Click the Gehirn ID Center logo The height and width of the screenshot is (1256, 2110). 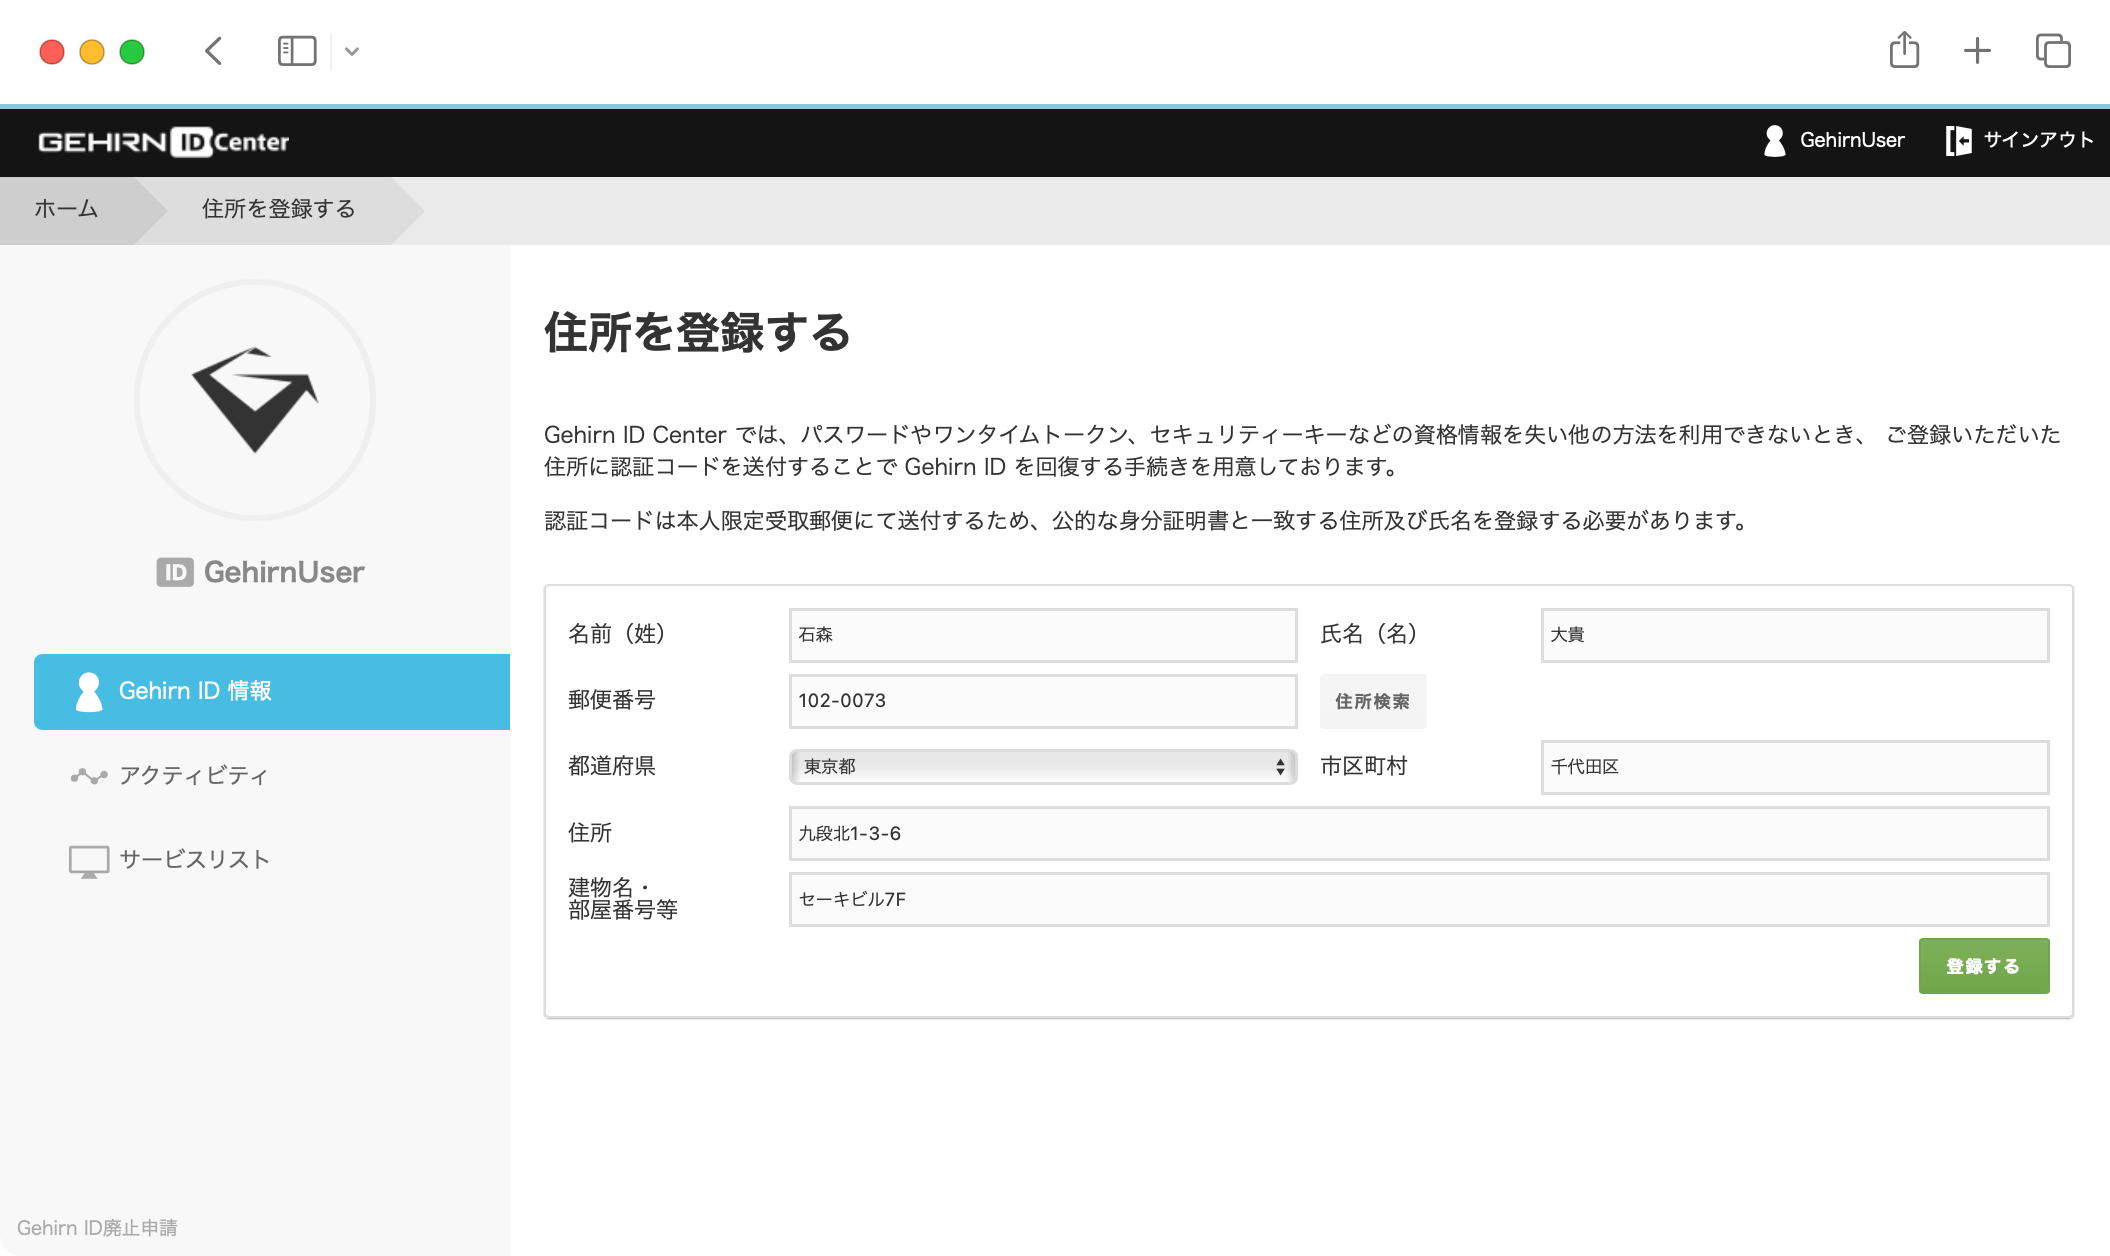(x=163, y=142)
